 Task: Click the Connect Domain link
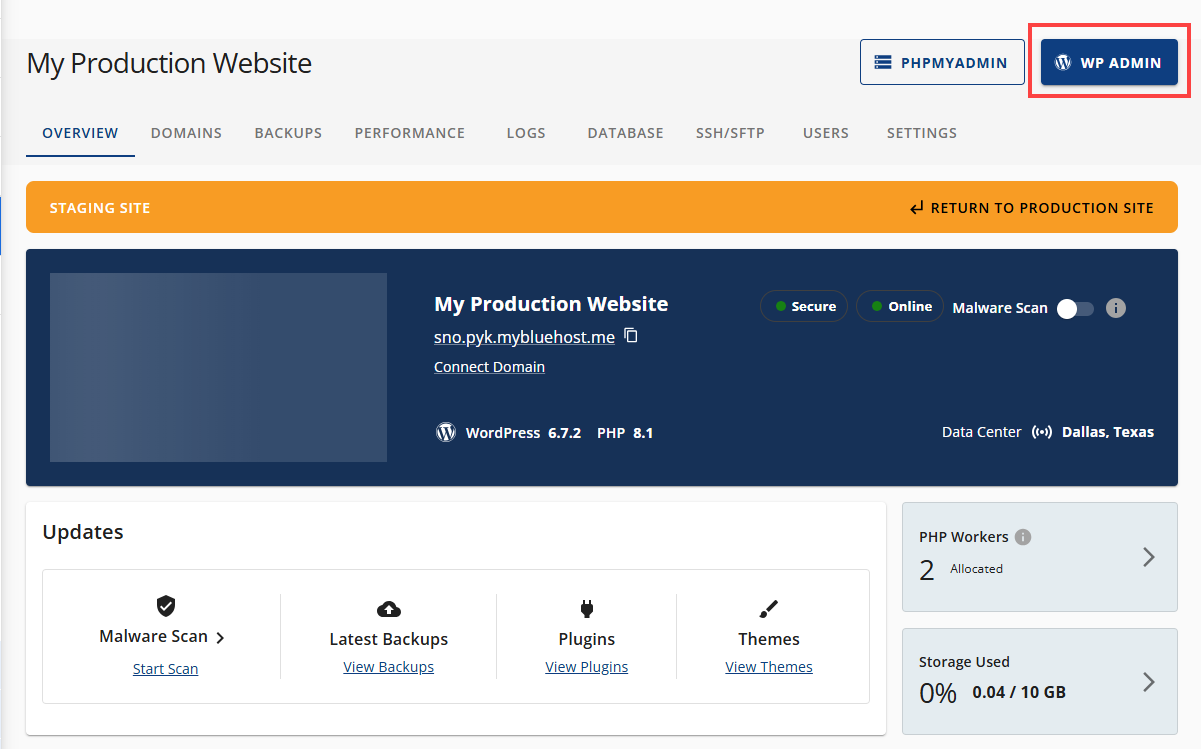point(489,367)
